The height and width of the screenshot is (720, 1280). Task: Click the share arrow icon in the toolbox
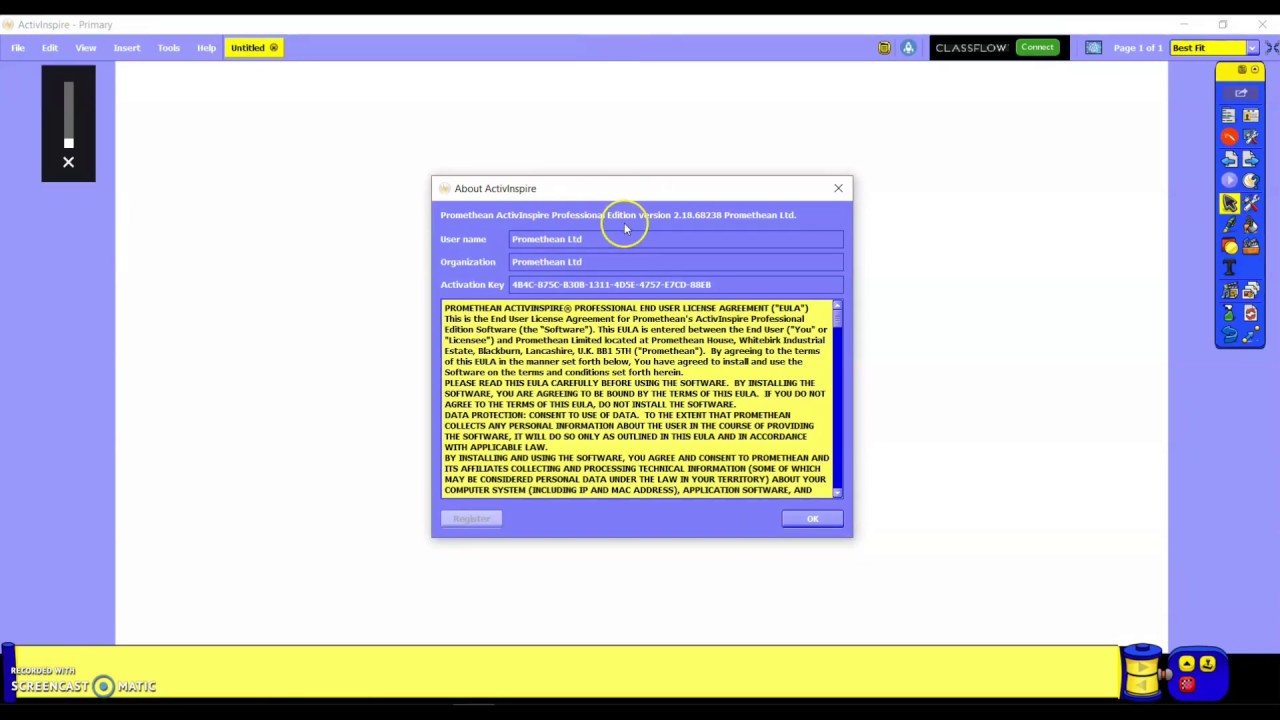point(1241,93)
